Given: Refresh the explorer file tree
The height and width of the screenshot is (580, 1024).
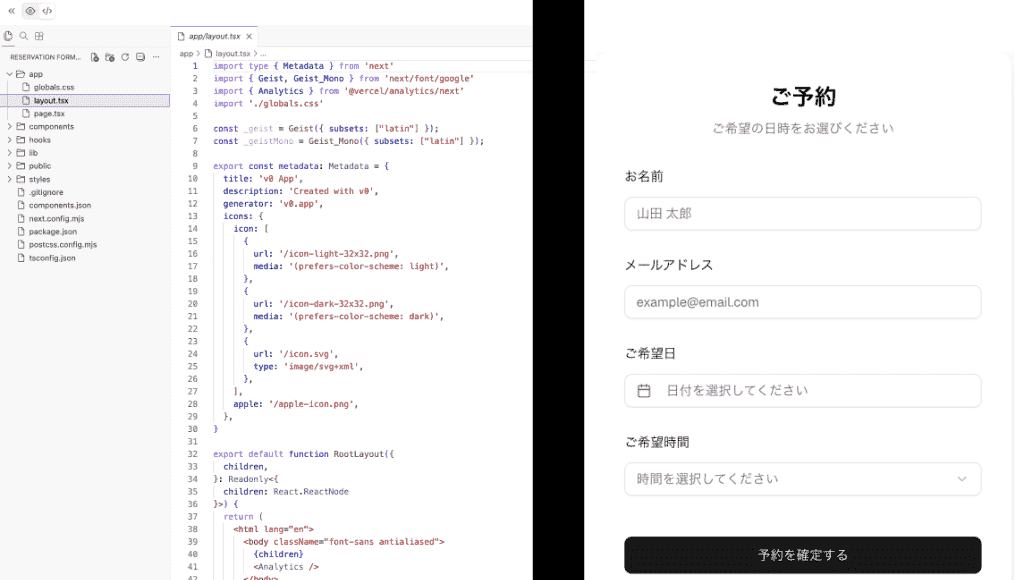Looking at the screenshot, I should pos(125,57).
